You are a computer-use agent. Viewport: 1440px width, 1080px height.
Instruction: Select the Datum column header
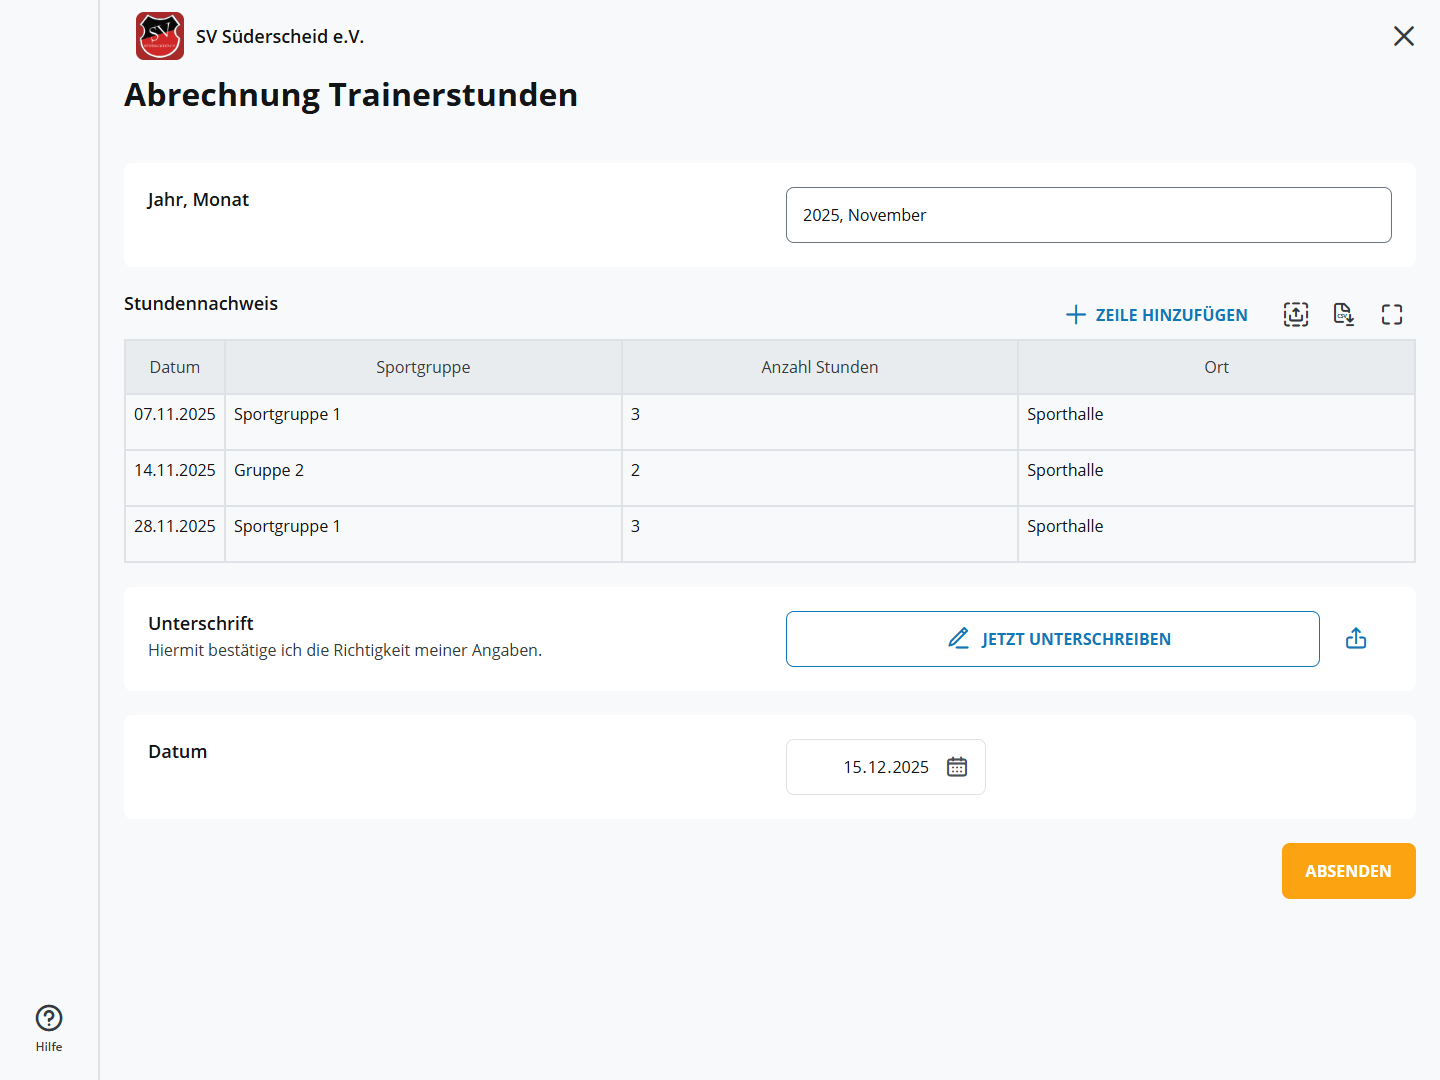click(x=175, y=367)
